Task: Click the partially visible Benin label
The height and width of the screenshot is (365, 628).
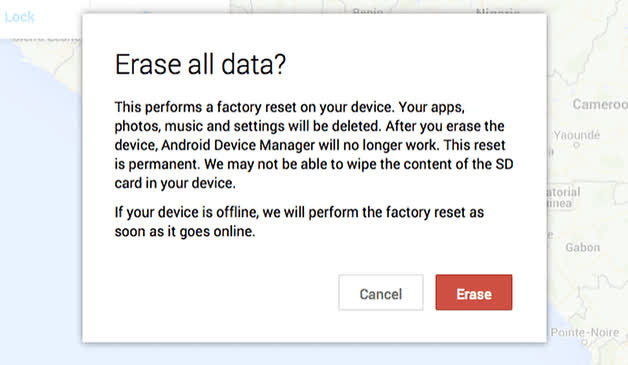Action: pos(368,11)
